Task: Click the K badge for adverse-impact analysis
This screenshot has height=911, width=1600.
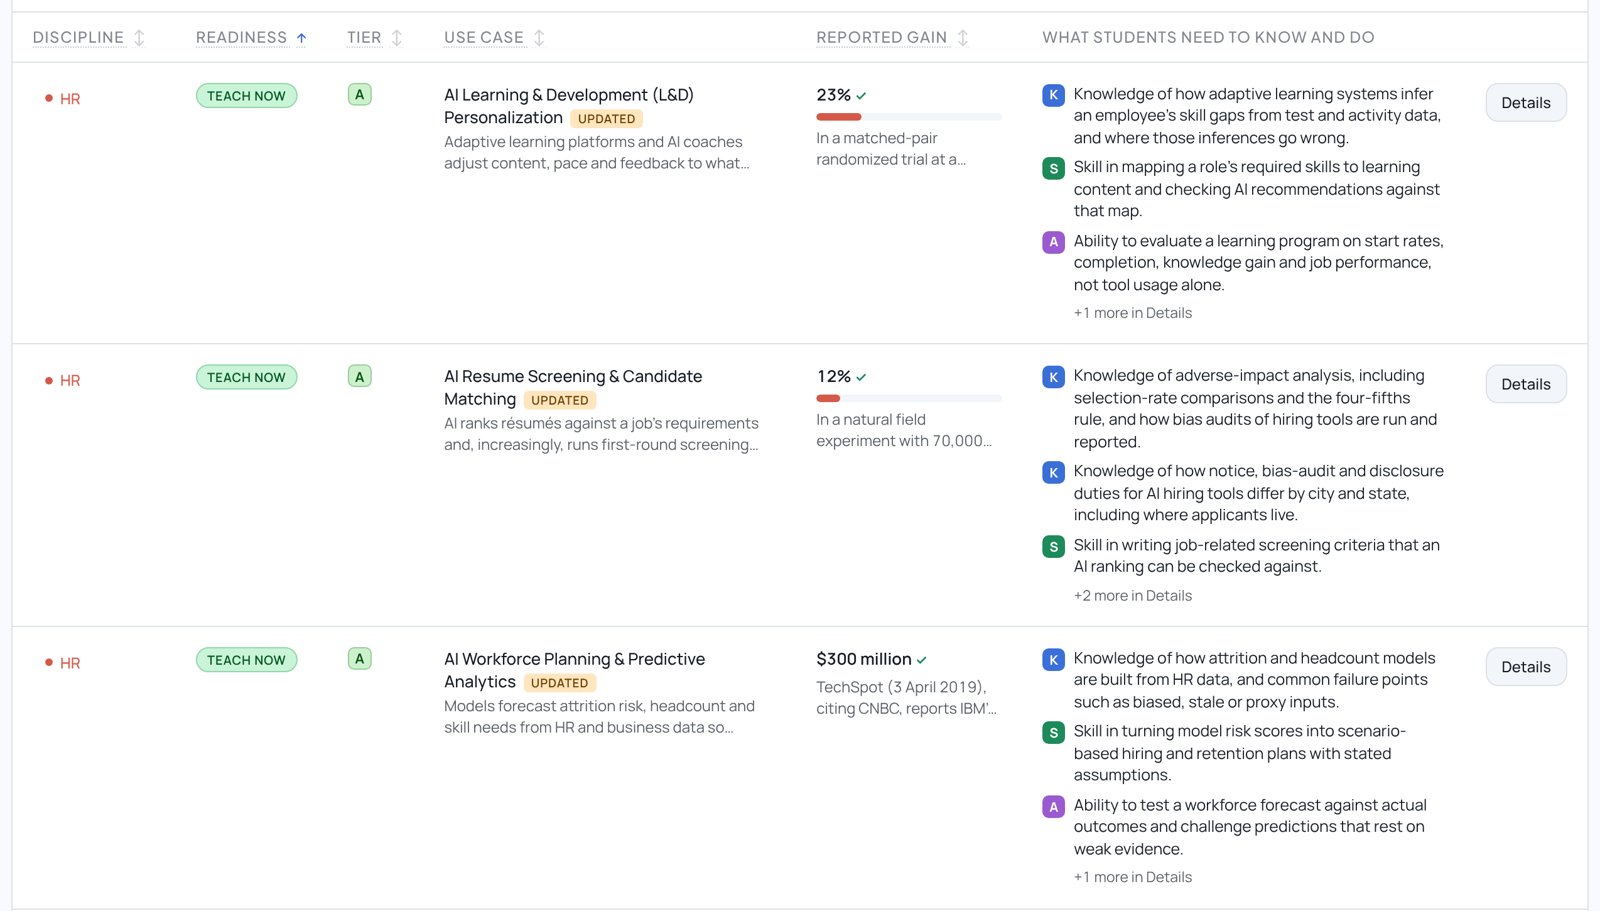Action: pos(1053,377)
